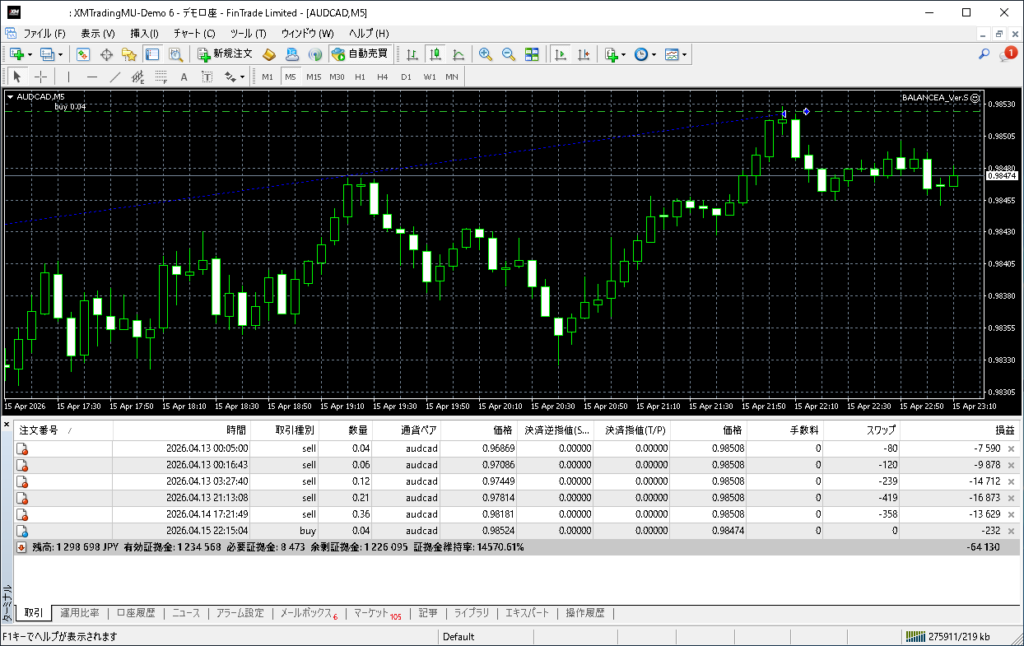Screen dimensions: 1024x646
Task: Switch to the 口座履歴 tab
Action: 136,613
